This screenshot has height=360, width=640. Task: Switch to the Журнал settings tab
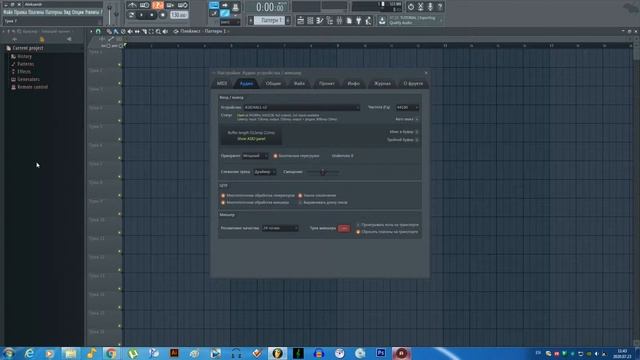(382, 83)
